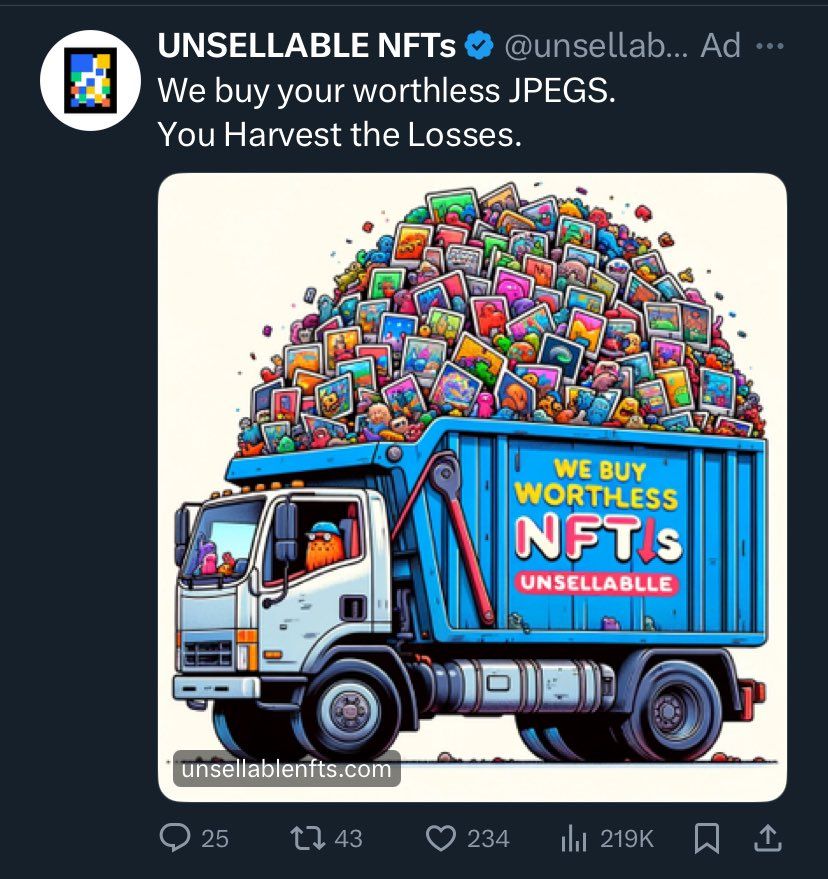Open view analytics bar chart icon
The width and height of the screenshot is (828, 879).
[x=573, y=839]
